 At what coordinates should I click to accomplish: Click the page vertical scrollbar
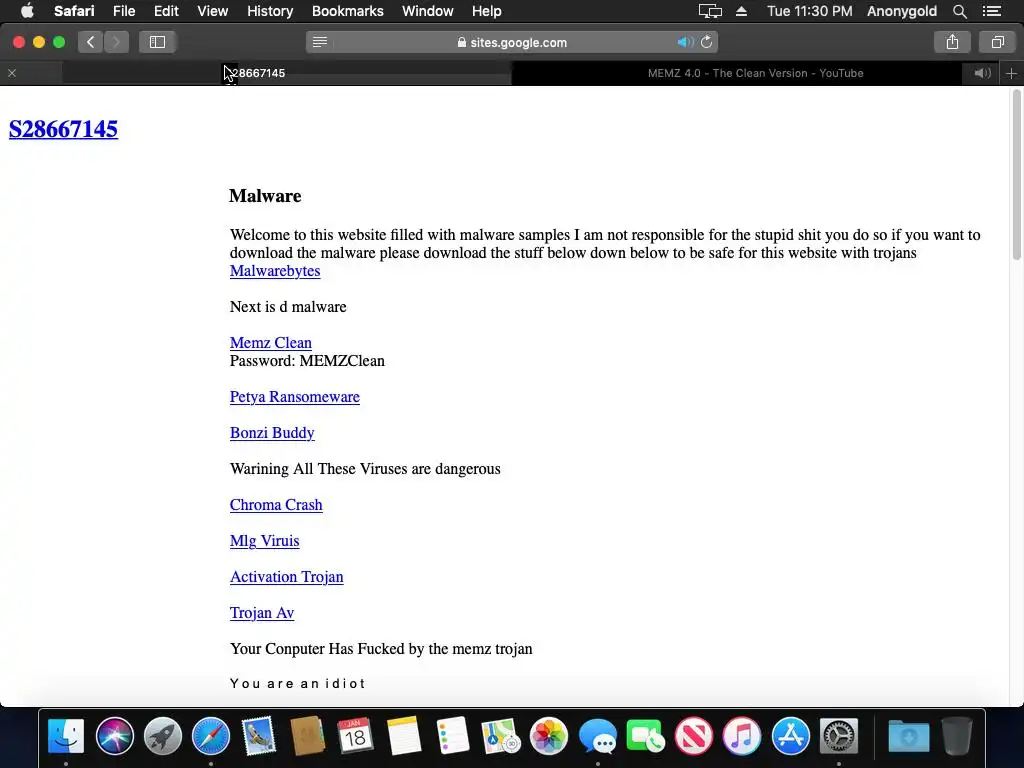[1016, 175]
